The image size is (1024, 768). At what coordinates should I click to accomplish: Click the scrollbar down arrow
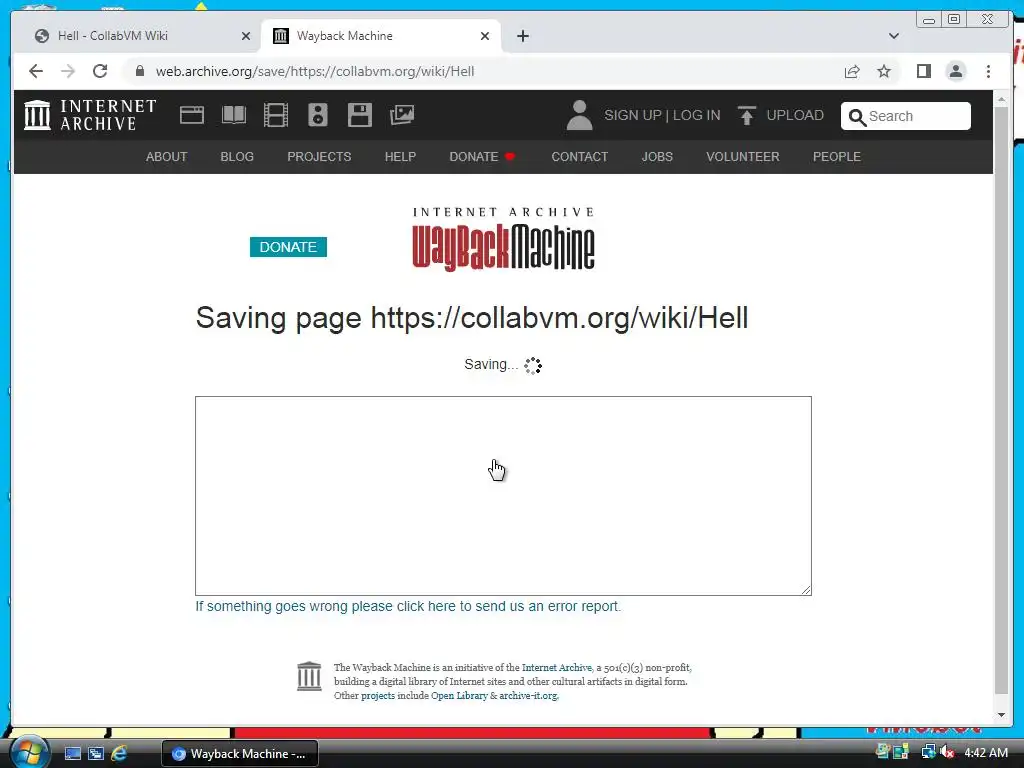pos(1001,714)
